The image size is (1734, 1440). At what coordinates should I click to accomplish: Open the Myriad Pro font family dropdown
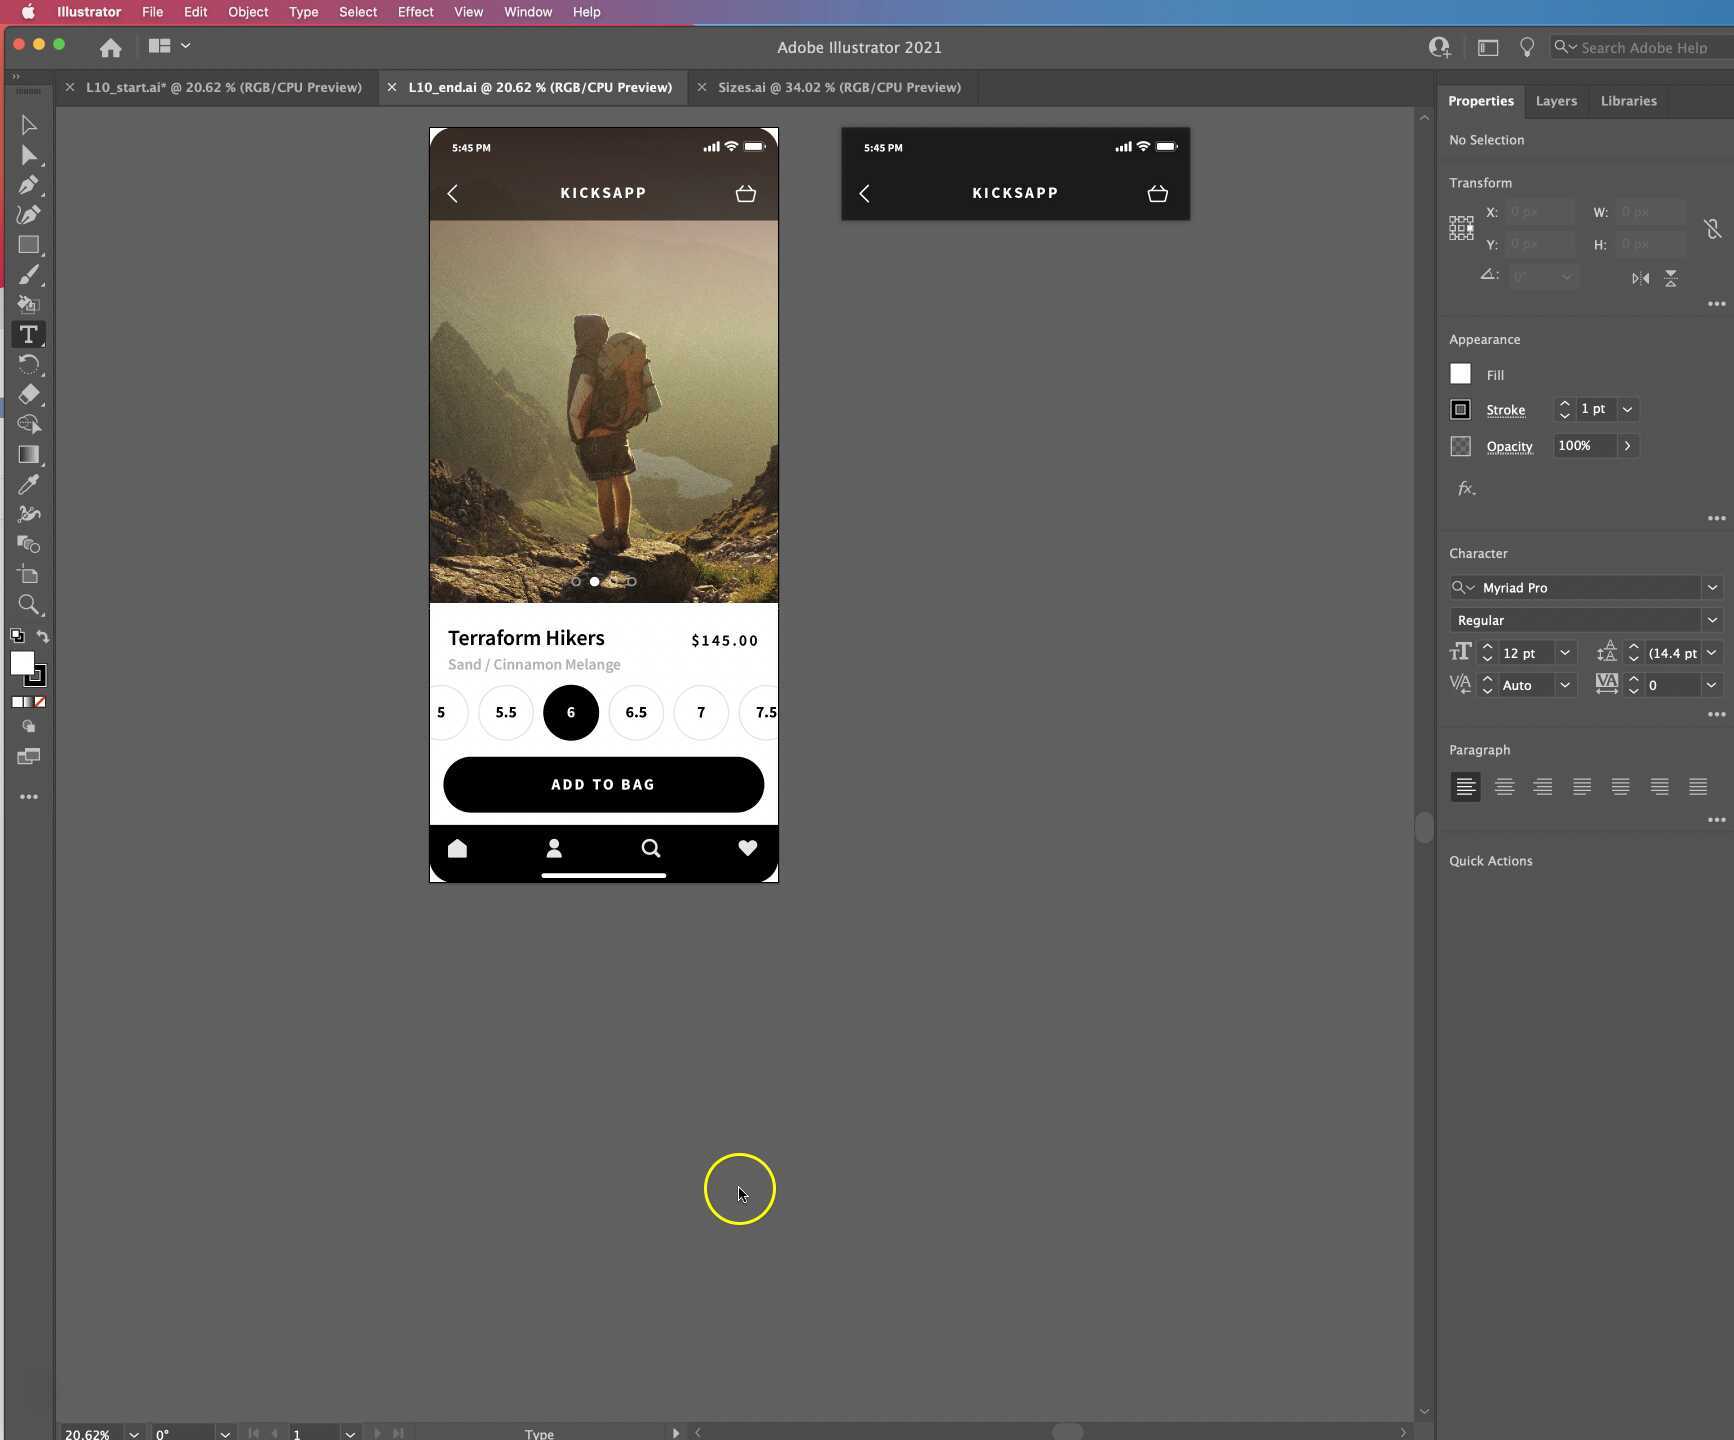(1712, 587)
